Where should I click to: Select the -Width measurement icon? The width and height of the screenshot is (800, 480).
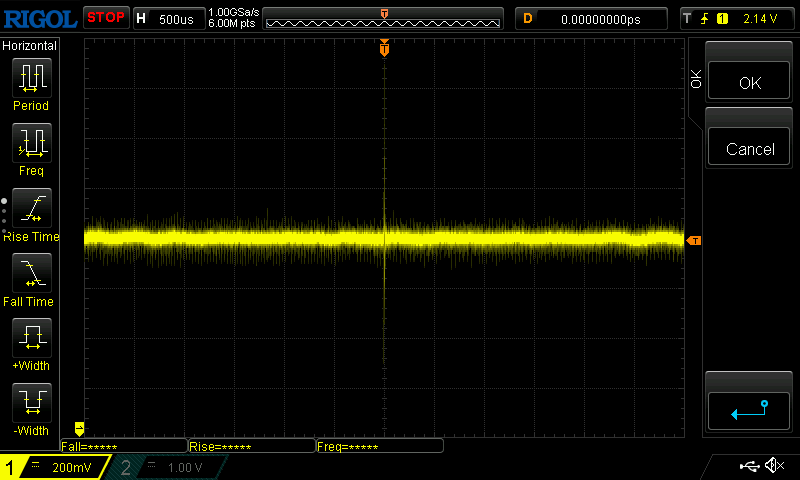(x=32, y=402)
